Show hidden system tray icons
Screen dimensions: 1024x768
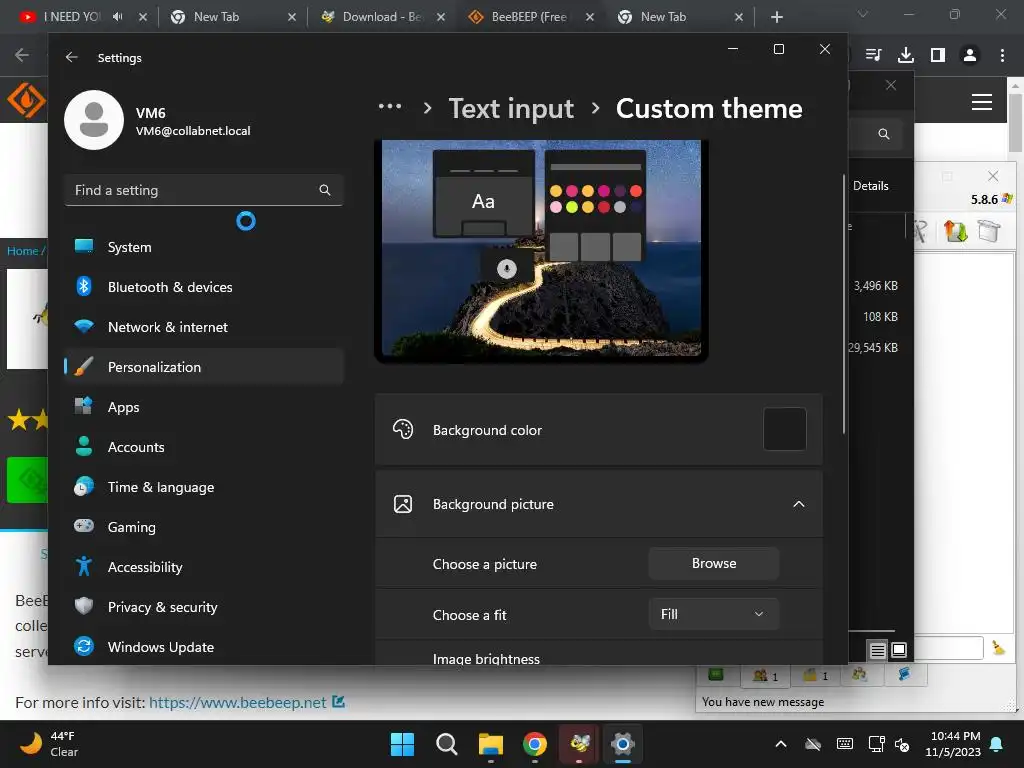click(780, 744)
